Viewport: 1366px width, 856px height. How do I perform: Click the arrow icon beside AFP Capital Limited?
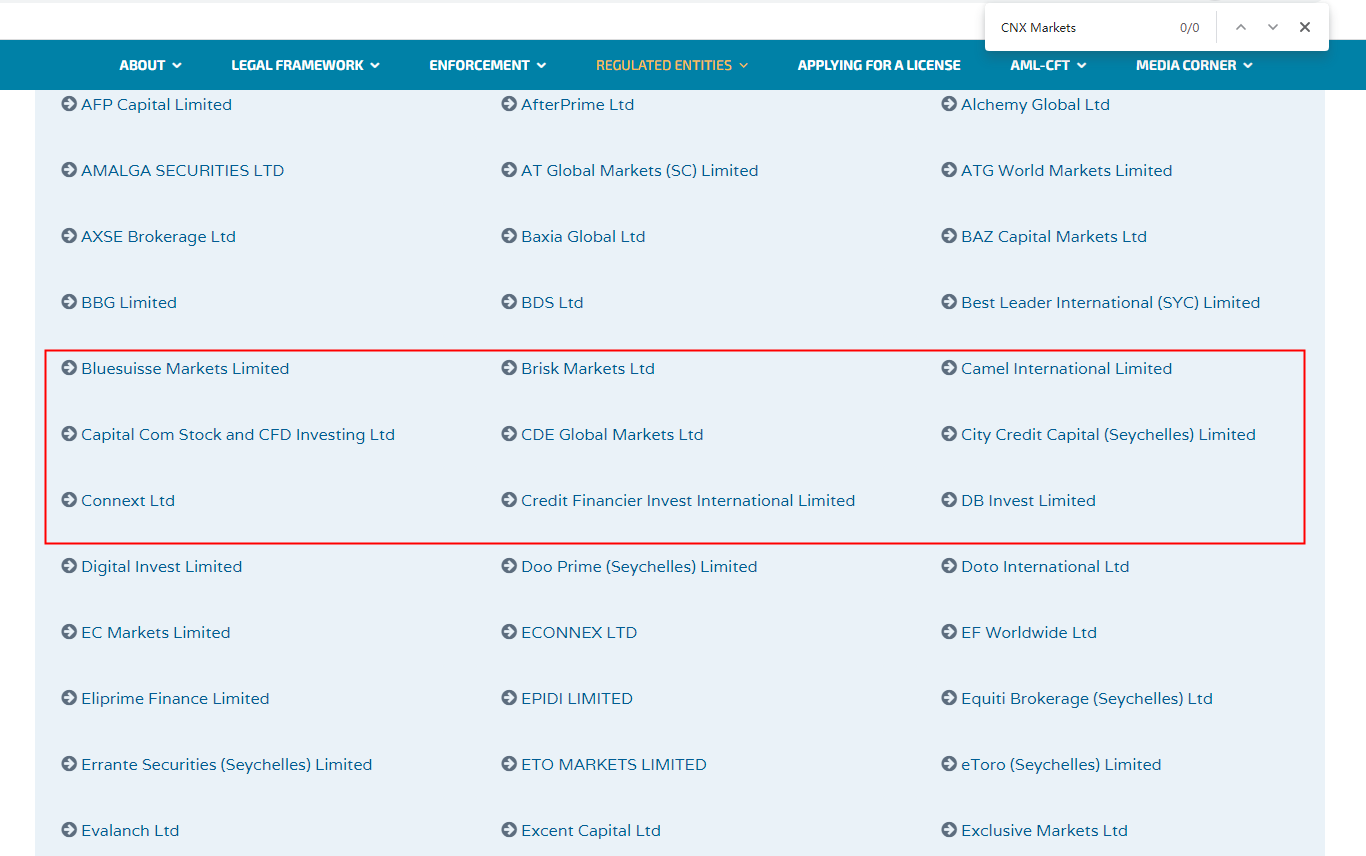tap(69, 104)
